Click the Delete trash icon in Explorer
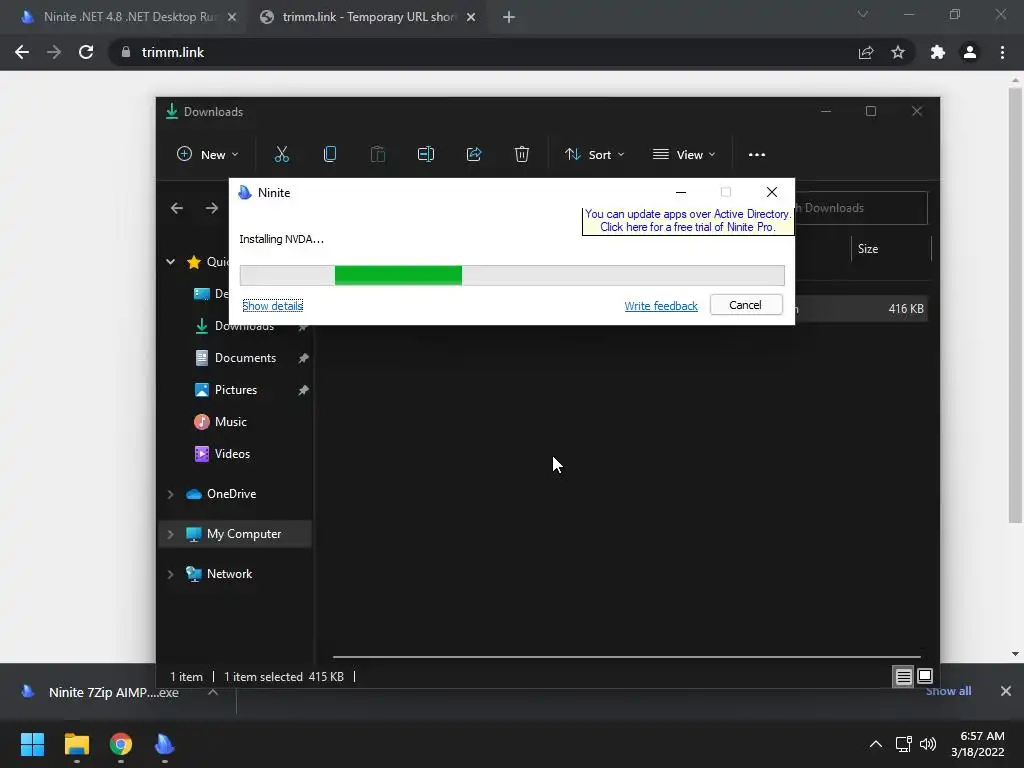 pyautogui.click(x=521, y=155)
